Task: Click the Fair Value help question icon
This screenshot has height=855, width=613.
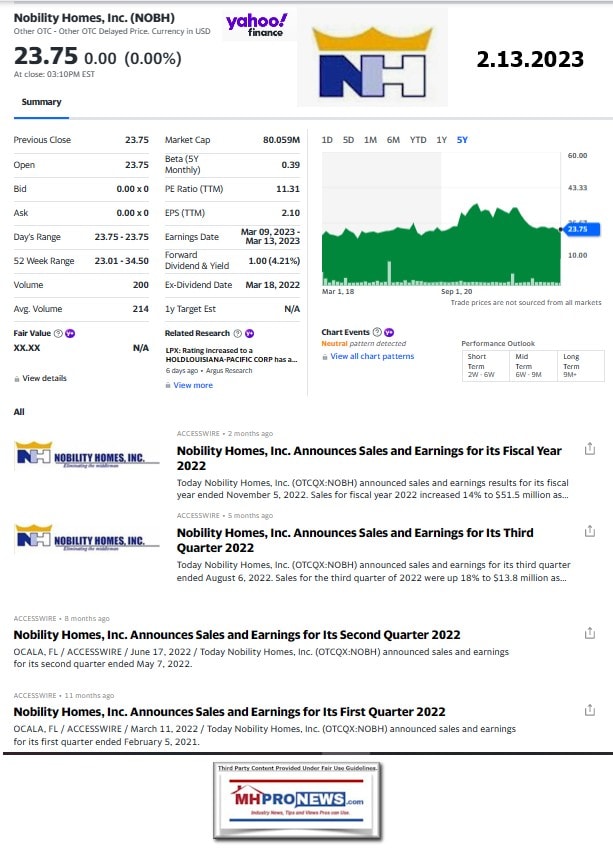Action: click(x=58, y=333)
